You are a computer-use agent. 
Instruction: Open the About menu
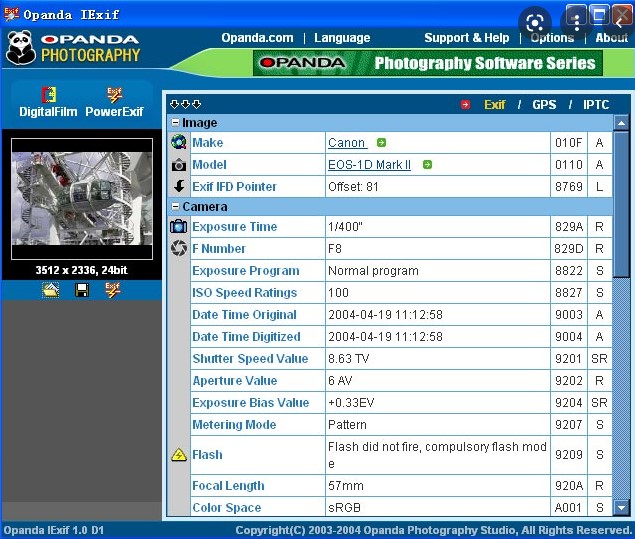[x=611, y=38]
